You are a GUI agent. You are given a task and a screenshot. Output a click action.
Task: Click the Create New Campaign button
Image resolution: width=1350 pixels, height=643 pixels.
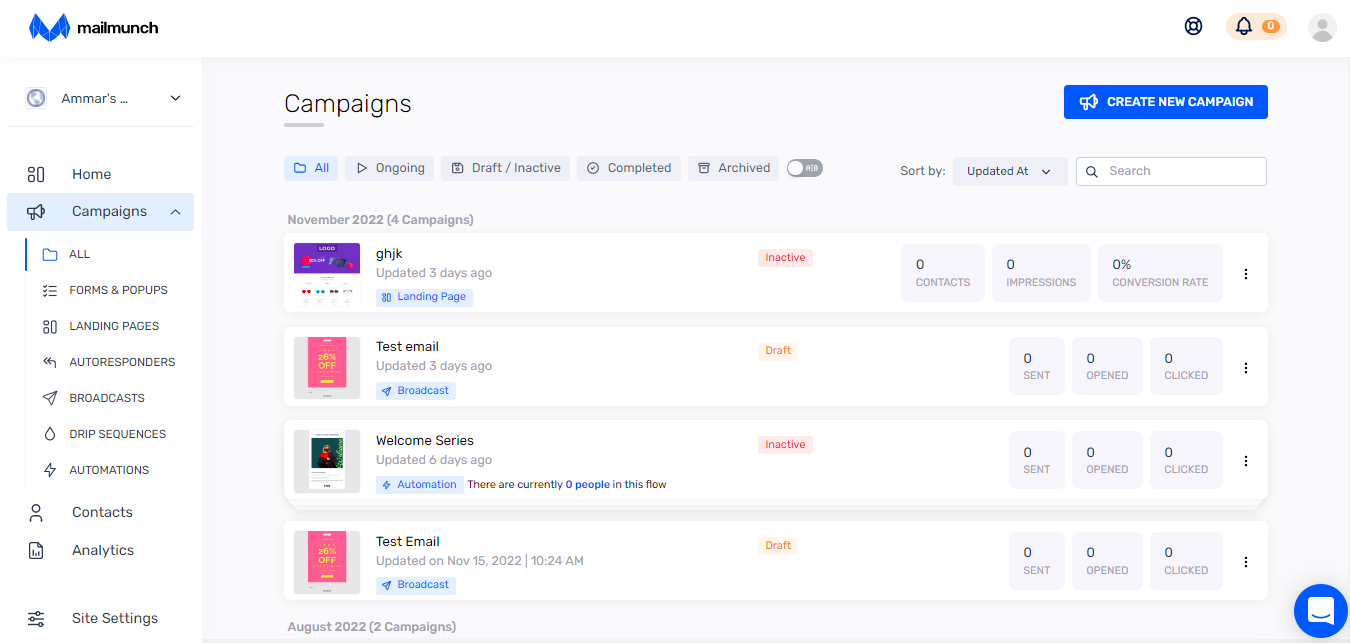(1165, 101)
